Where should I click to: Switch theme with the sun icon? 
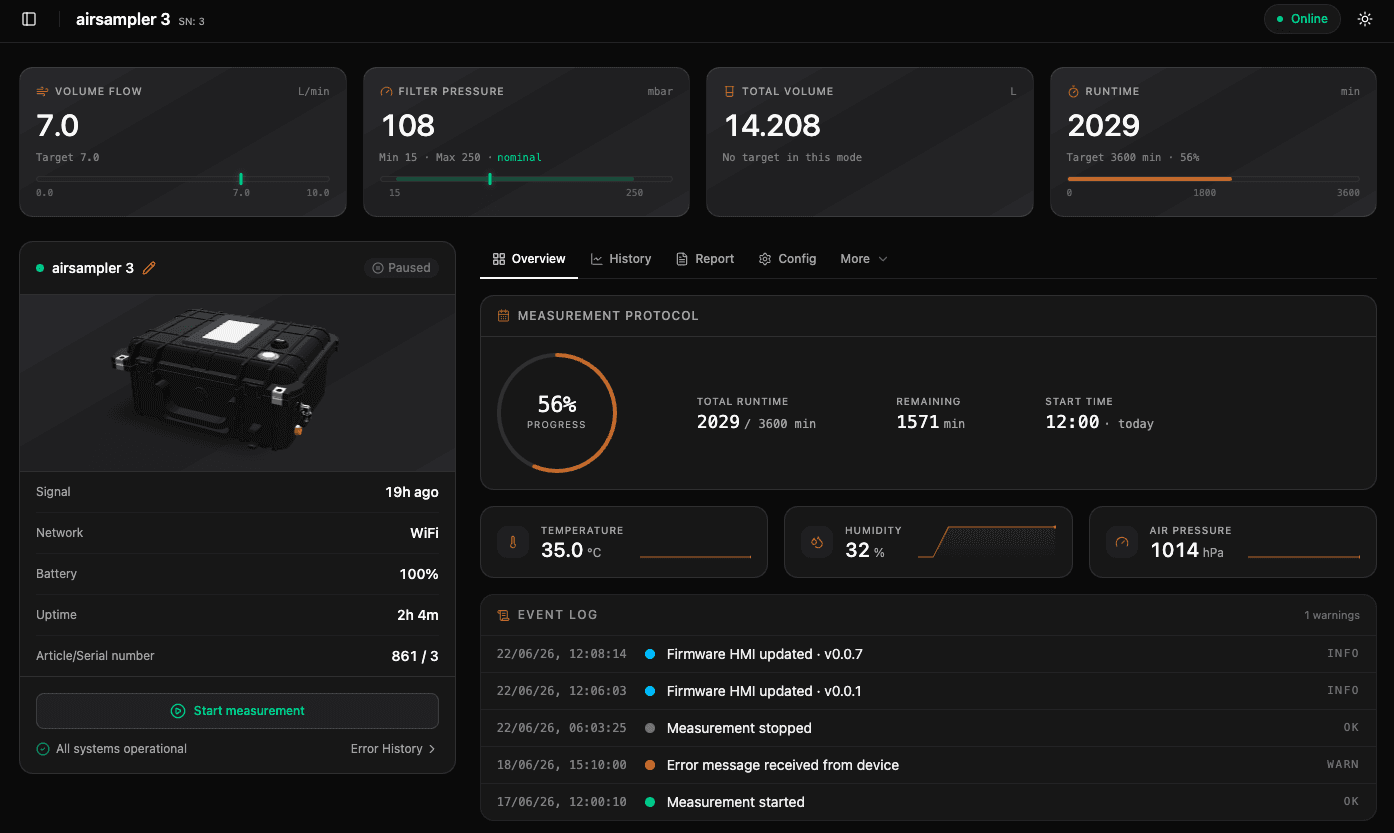click(x=1365, y=19)
